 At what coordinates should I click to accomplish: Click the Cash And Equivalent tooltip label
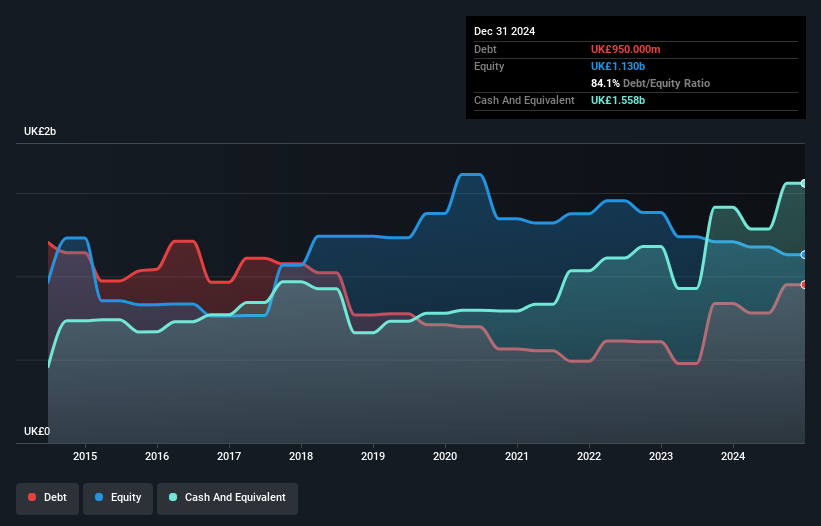click(x=524, y=100)
